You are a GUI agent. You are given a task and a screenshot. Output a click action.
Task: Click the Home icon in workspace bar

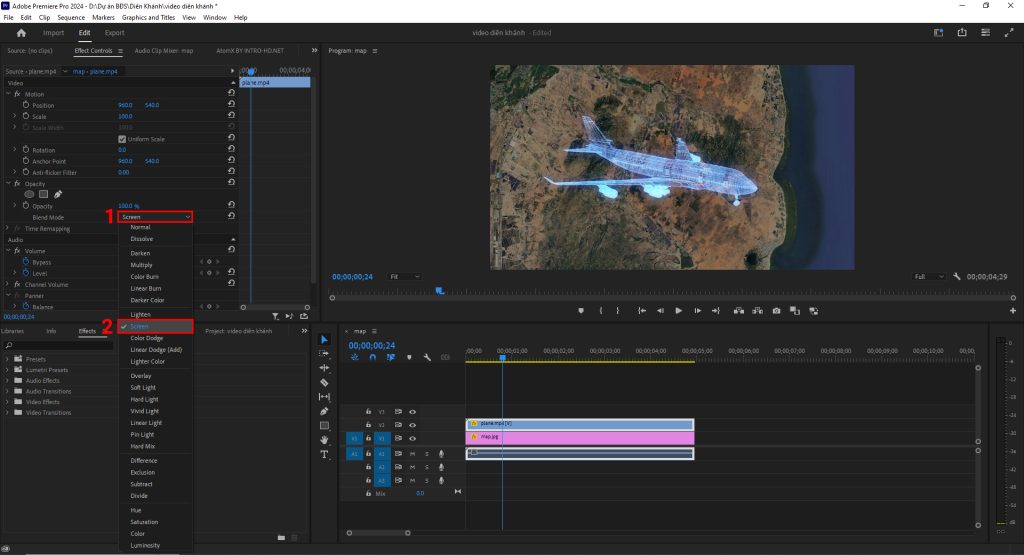click(x=21, y=33)
